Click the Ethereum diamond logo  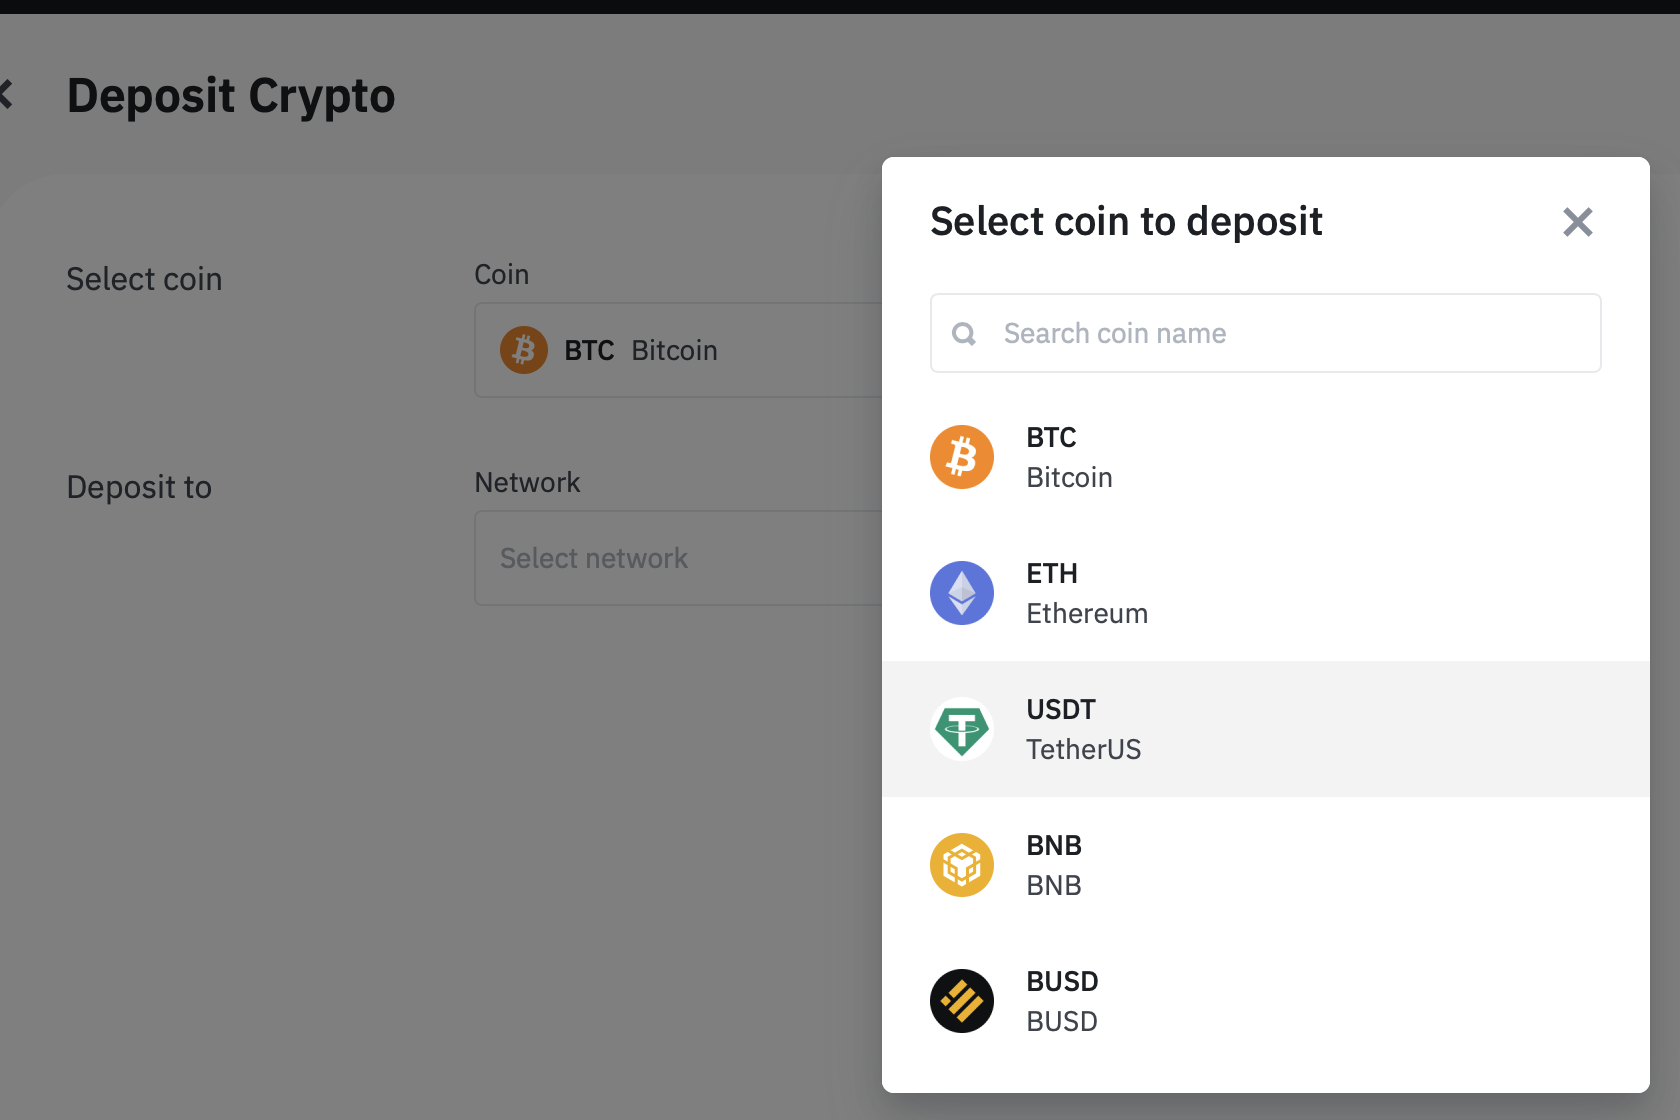click(x=962, y=593)
